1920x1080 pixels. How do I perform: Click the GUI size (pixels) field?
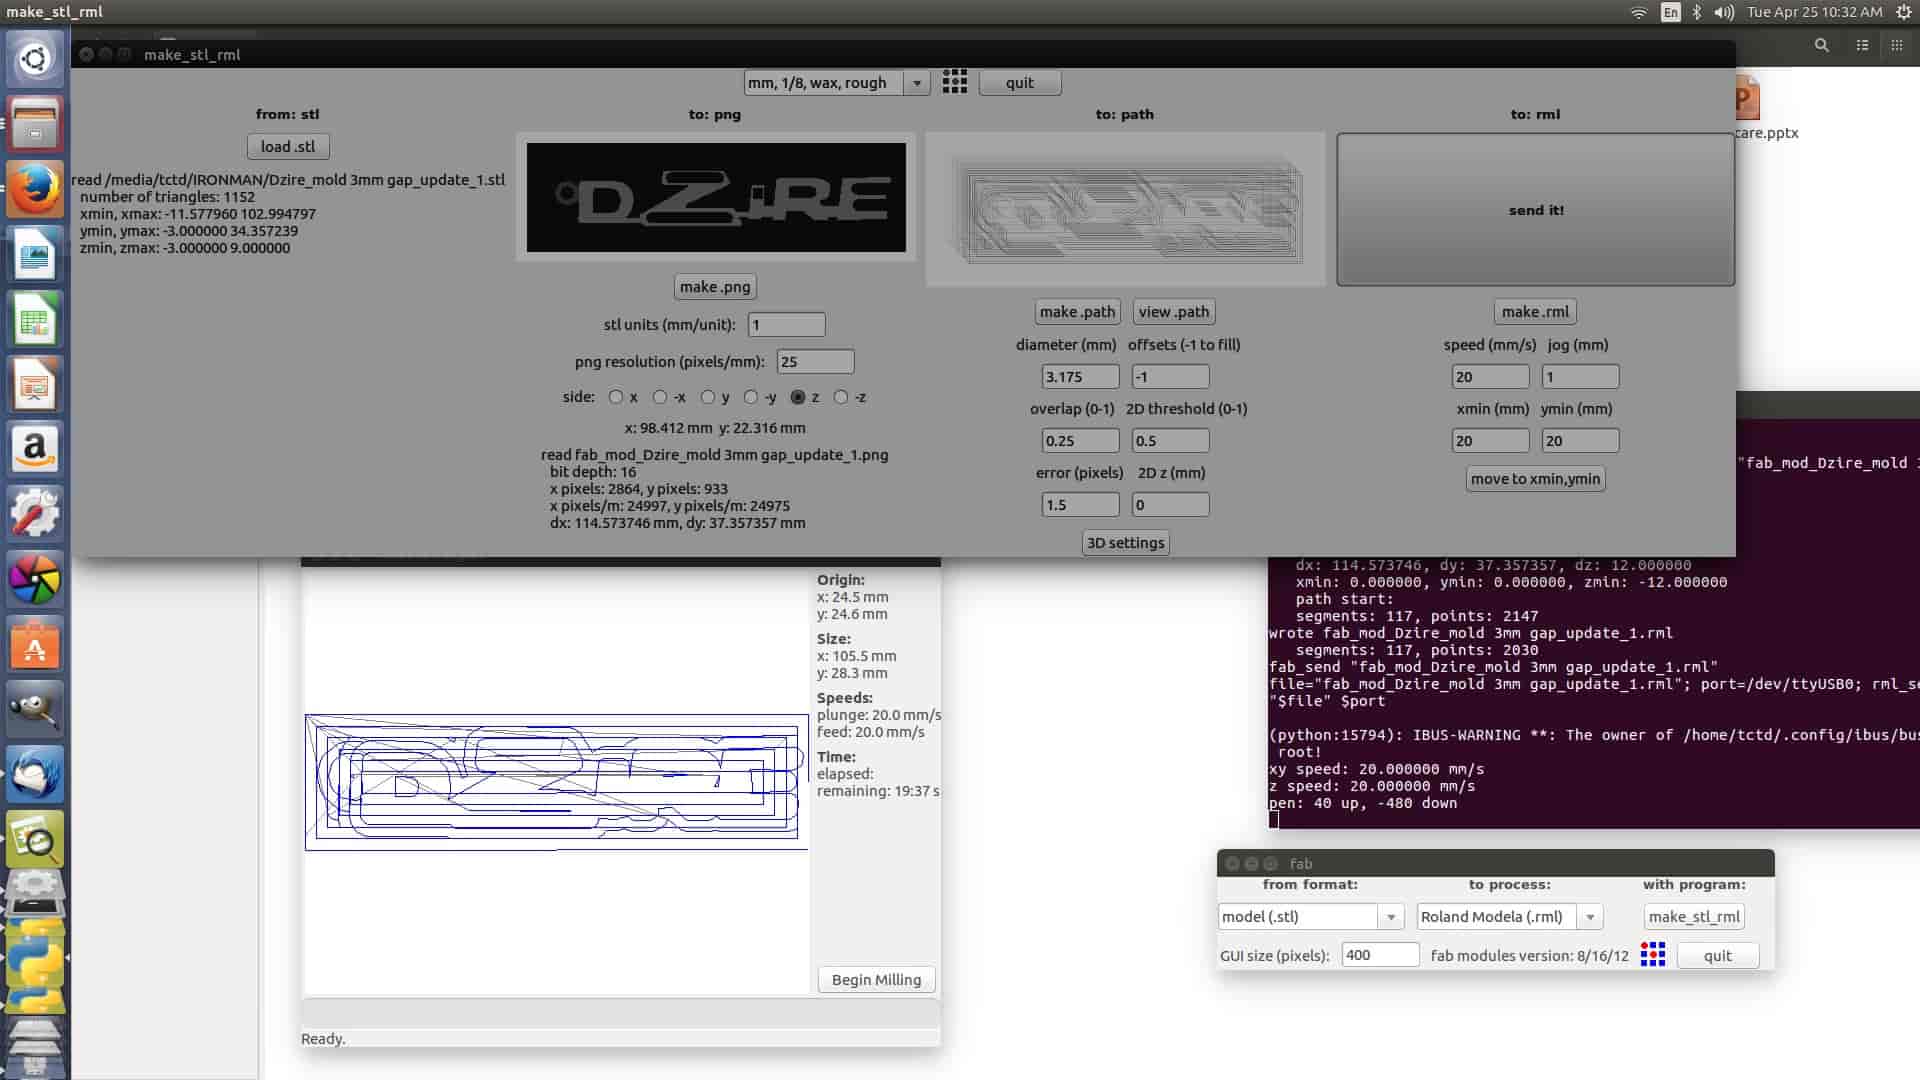click(x=1381, y=955)
